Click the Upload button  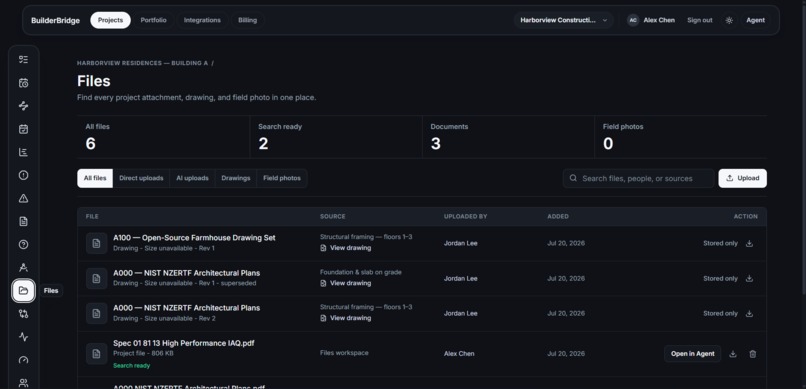[x=742, y=178]
